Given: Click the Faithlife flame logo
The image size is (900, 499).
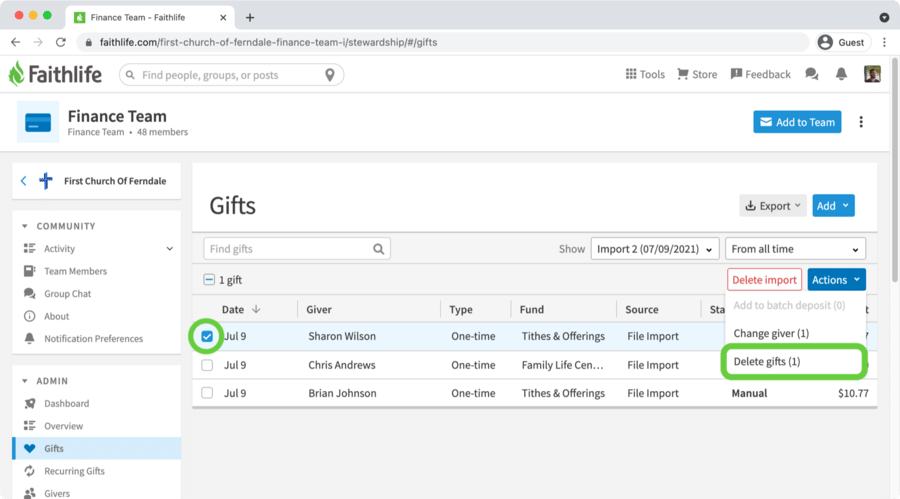Looking at the screenshot, I should (x=16, y=74).
